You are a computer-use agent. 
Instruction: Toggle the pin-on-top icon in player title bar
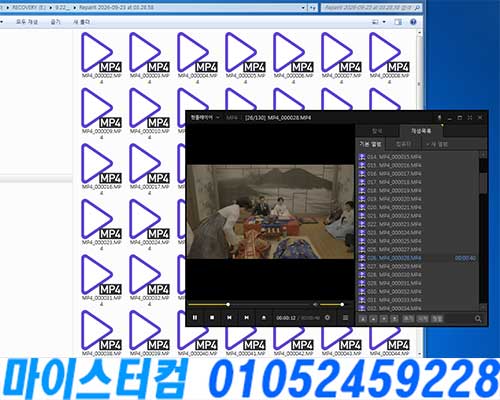pos(439,118)
